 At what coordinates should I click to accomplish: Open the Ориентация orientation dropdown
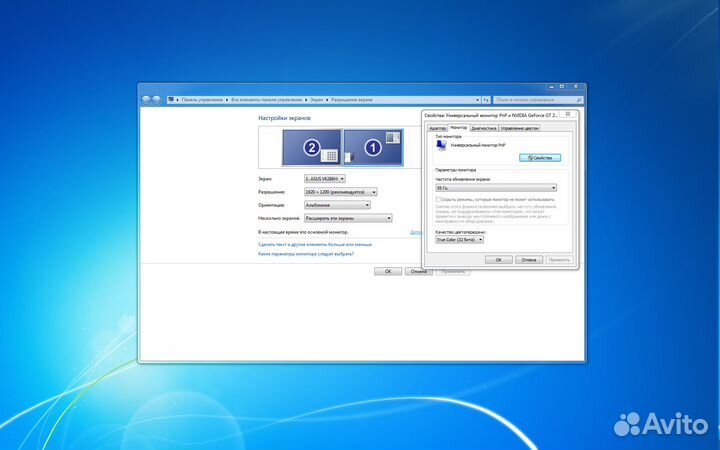[x=337, y=204]
